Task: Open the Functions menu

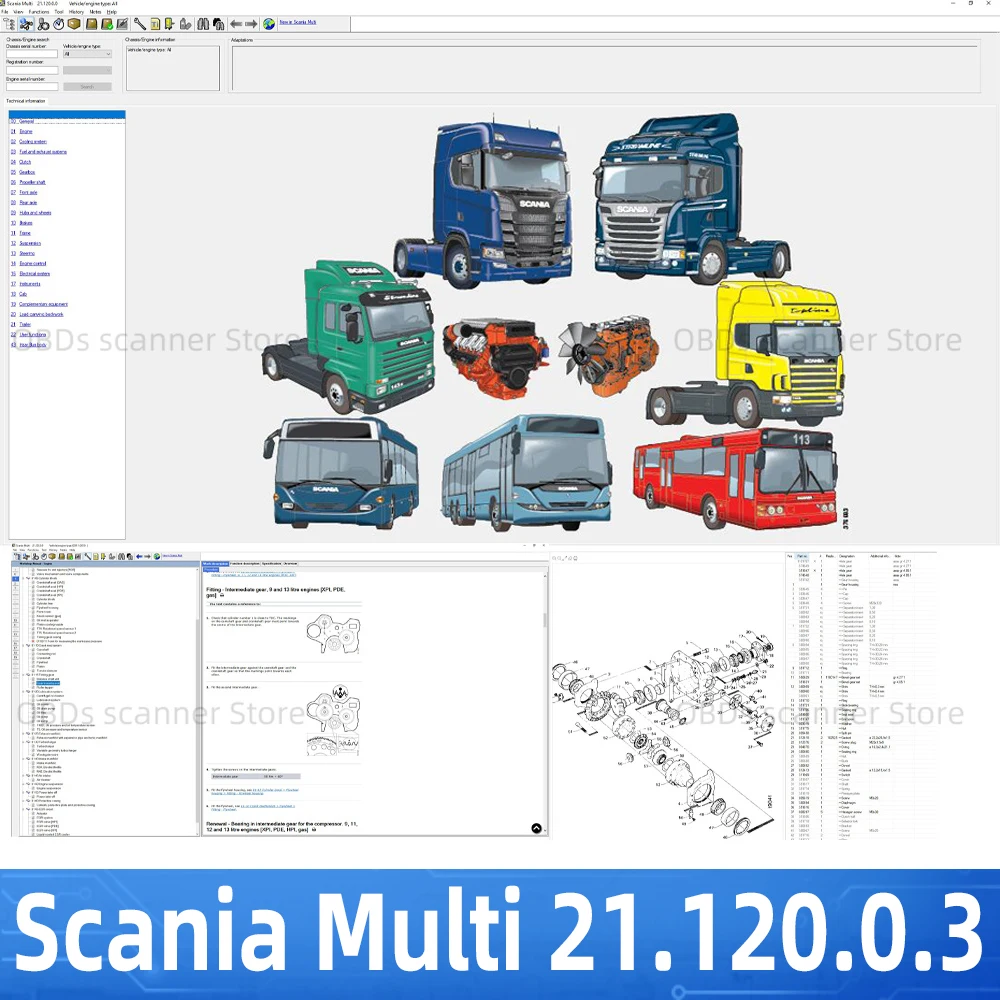Action: 39,11
